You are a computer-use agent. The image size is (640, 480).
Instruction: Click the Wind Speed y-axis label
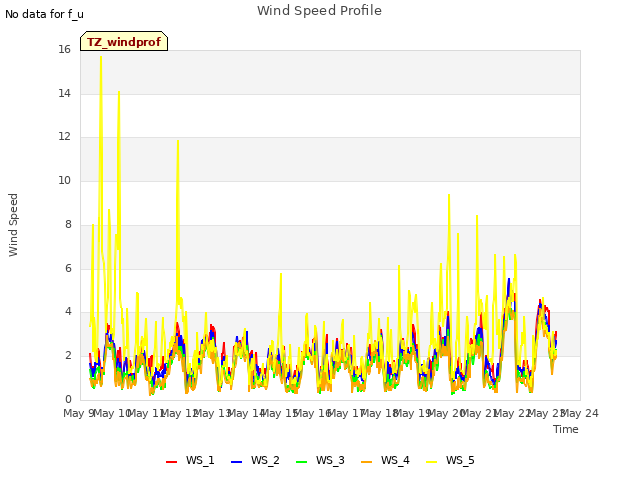[x=13, y=225]
